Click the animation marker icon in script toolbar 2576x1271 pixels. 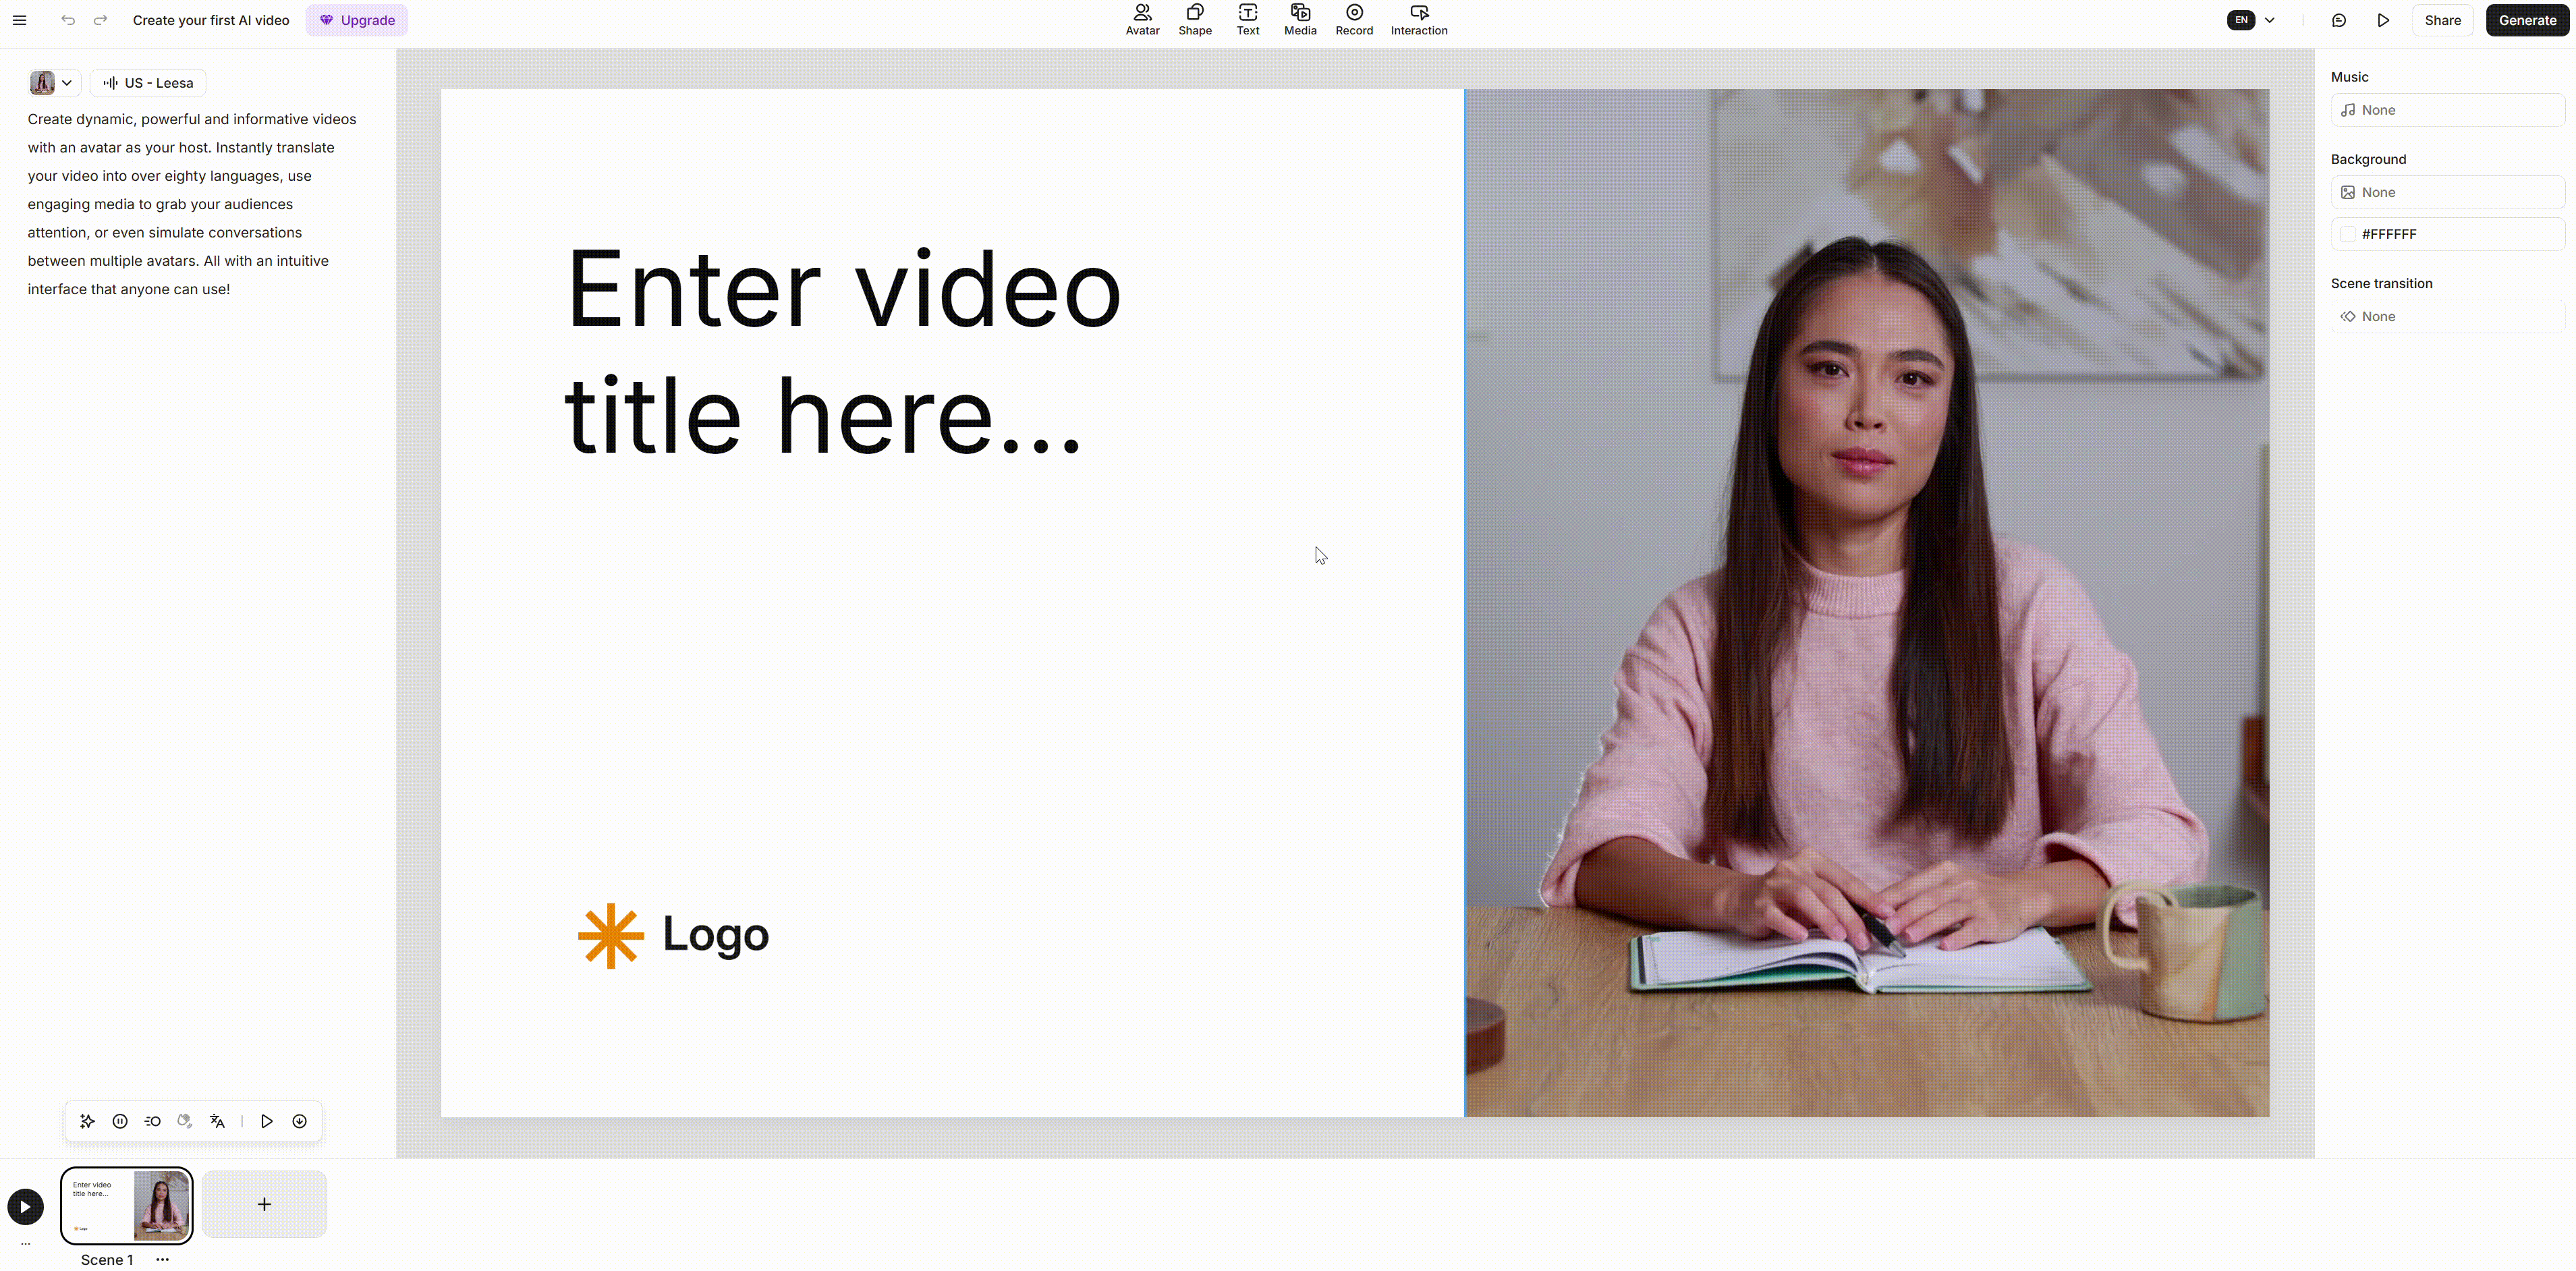point(152,1121)
